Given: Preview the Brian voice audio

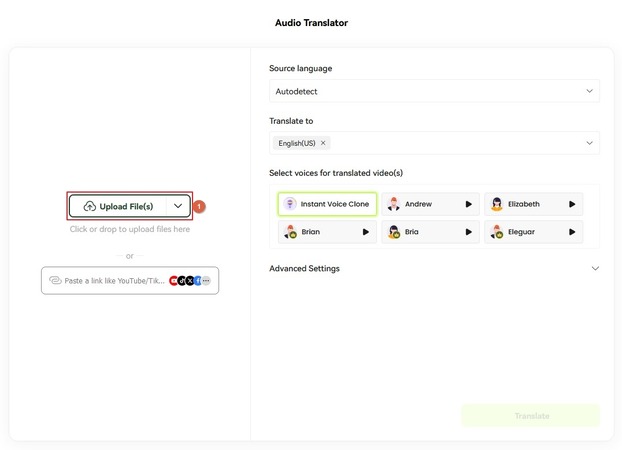Looking at the screenshot, I should (365, 232).
